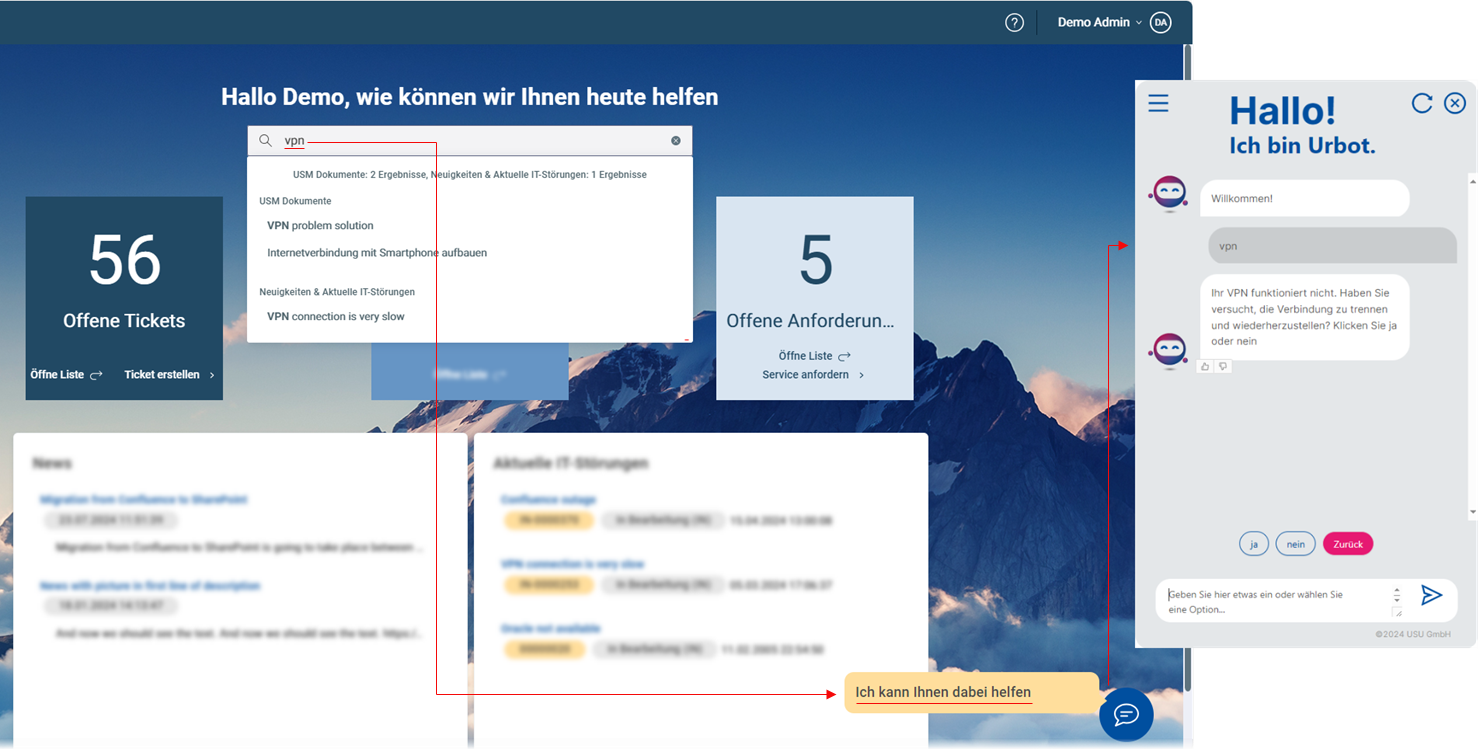Open "VPN problem solution" search result
Image resolution: width=1480 pixels, height=749 pixels.
(x=320, y=226)
